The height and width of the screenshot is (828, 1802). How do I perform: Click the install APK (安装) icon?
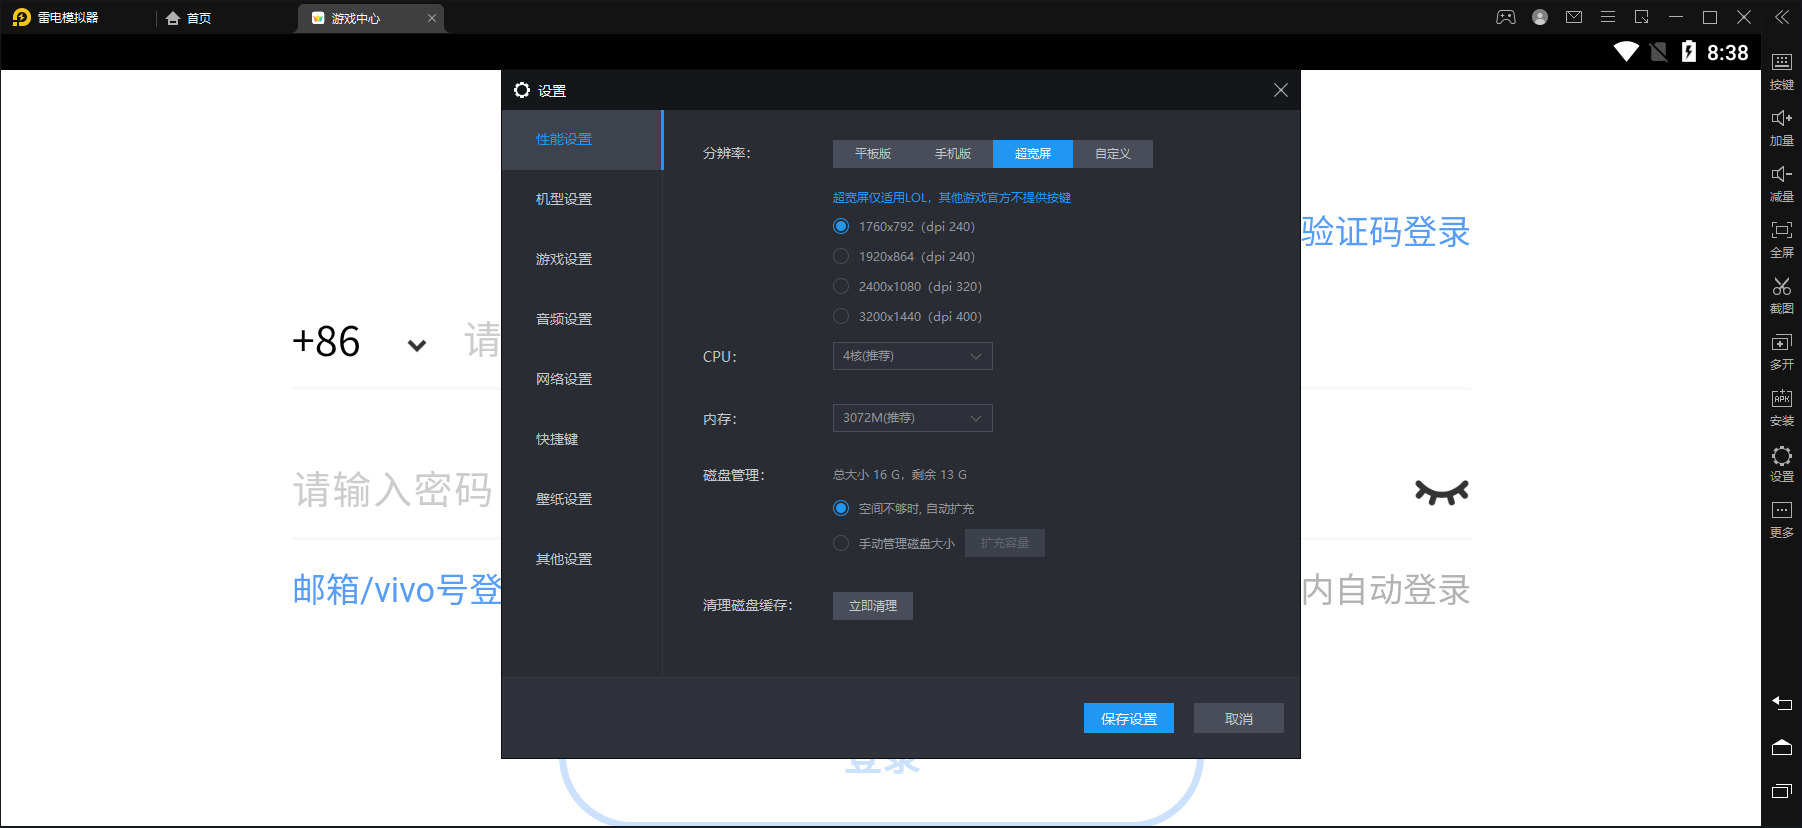[x=1781, y=405]
